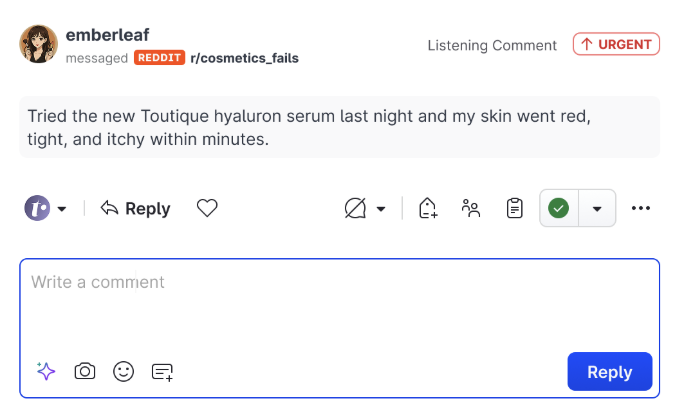Open the AI assist sparkle icon
The width and height of the screenshot is (678, 412).
[x=46, y=371]
